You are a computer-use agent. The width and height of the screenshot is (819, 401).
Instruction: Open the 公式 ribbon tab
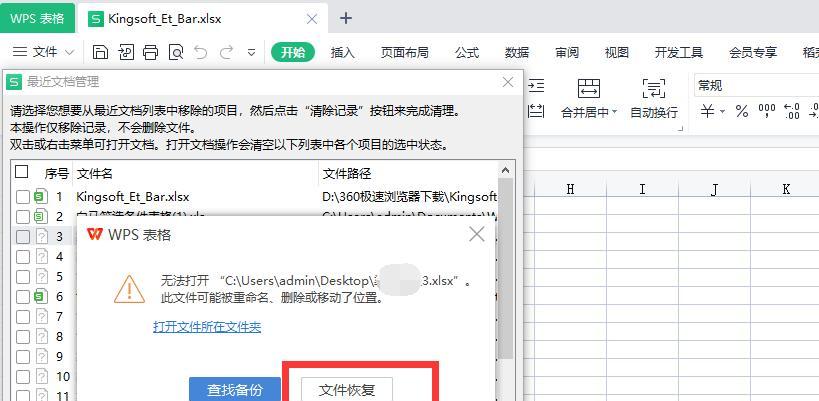pyautogui.click(x=467, y=52)
